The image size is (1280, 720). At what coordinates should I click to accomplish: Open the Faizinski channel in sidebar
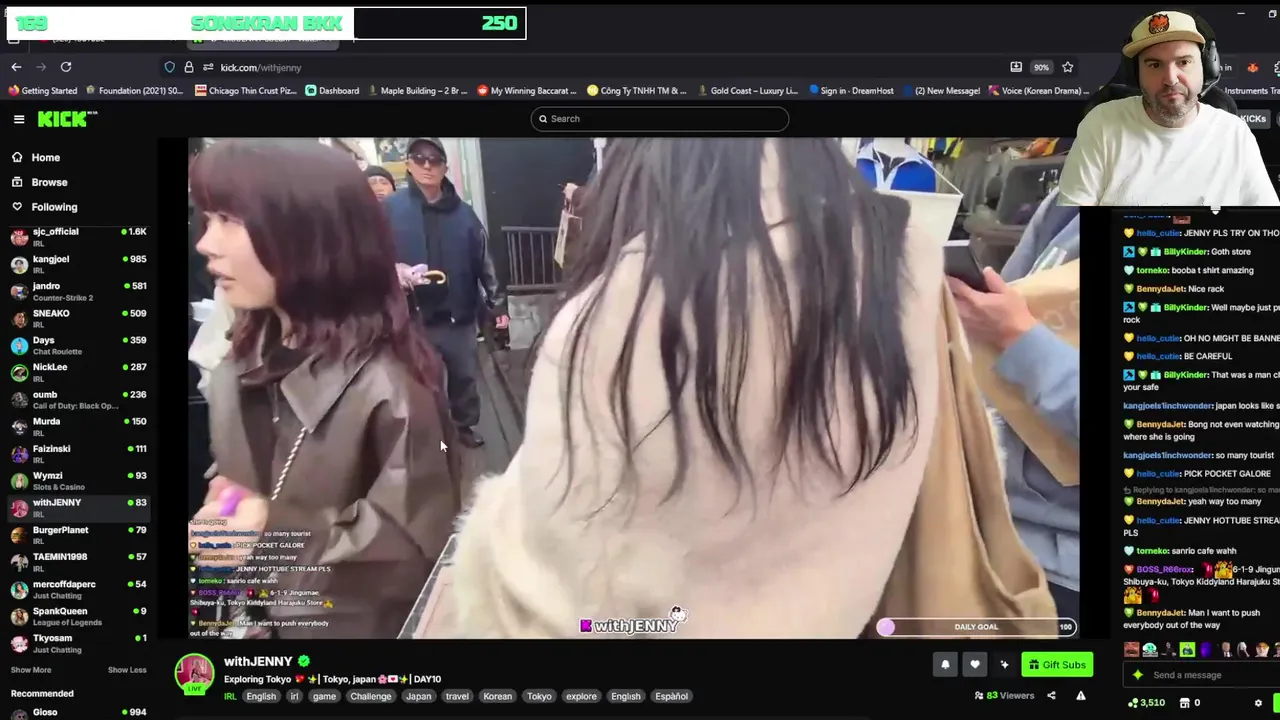point(78,453)
